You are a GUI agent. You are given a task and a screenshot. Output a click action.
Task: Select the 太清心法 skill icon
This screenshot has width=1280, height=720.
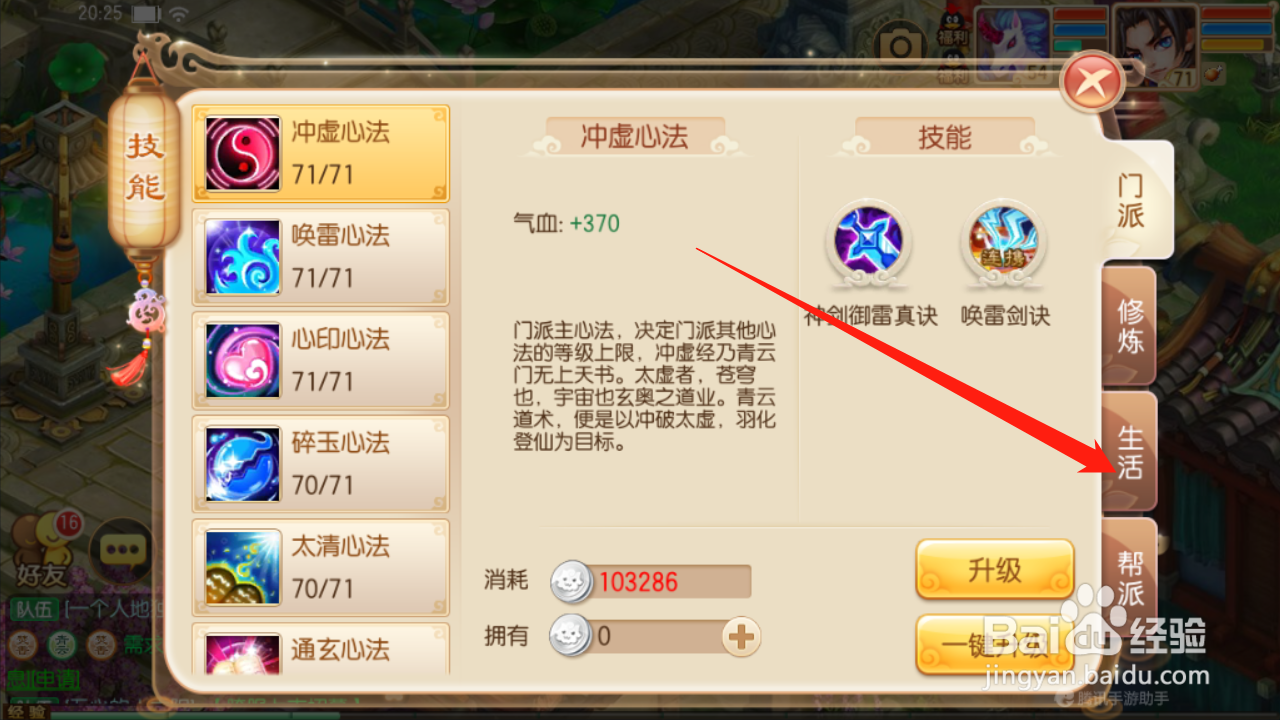[243, 567]
